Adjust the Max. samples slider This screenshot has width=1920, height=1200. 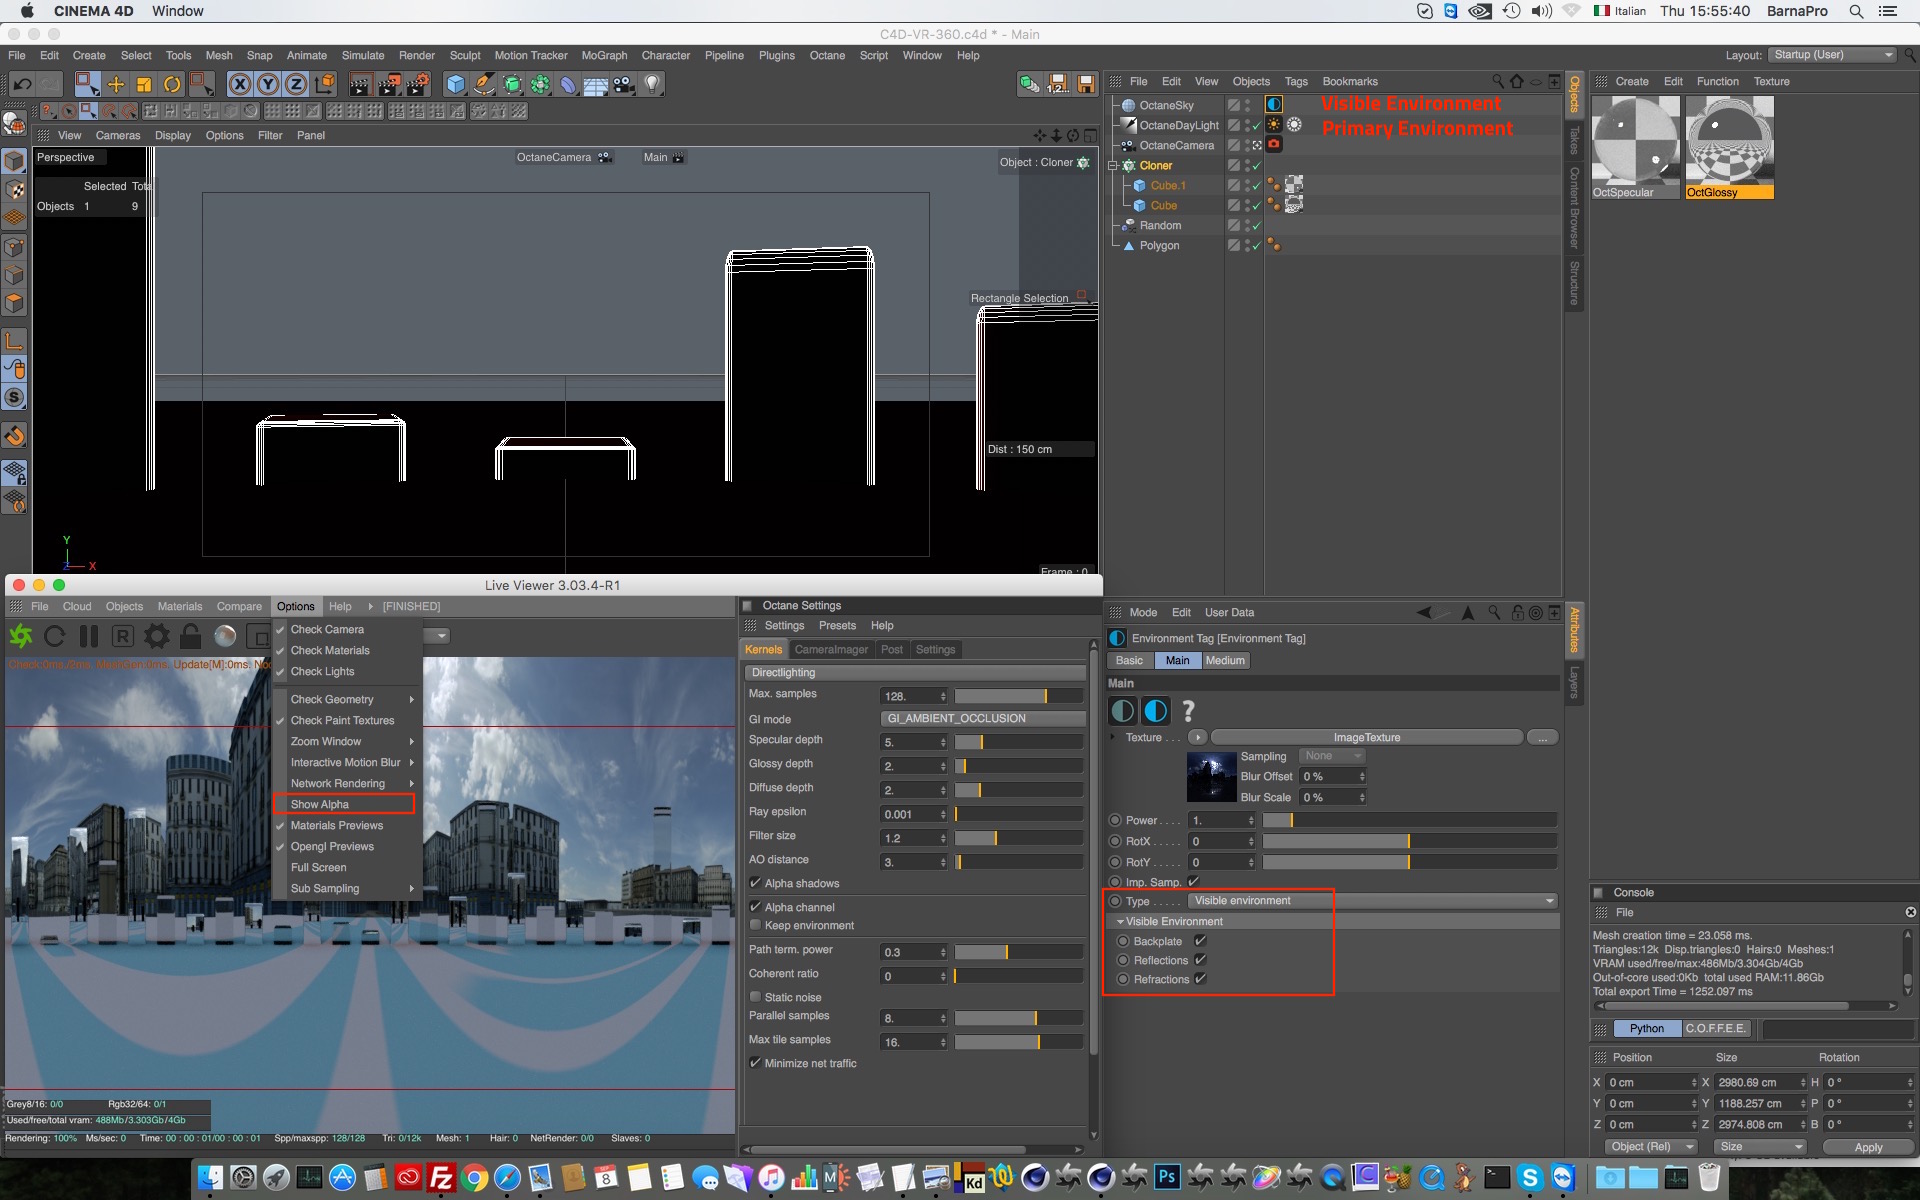[x=1018, y=696]
